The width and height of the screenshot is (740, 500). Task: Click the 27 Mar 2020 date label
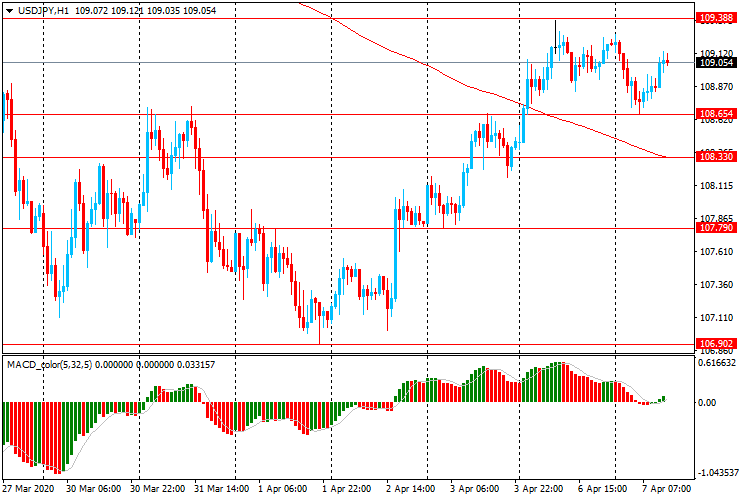coord(28,488)
